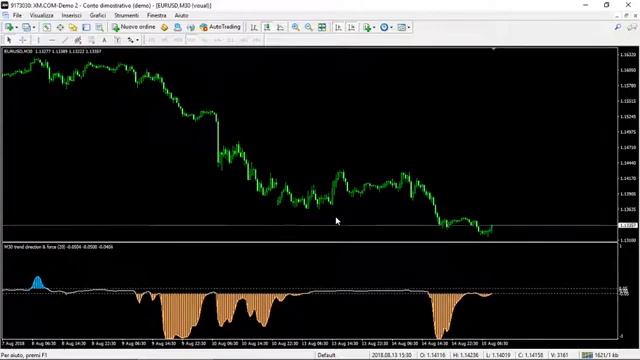Viewport: 640px width, 360px height.
Task: Toggle the Data Window crosshair-box icon
Action: pyautogui.click(x=60, y=27)
